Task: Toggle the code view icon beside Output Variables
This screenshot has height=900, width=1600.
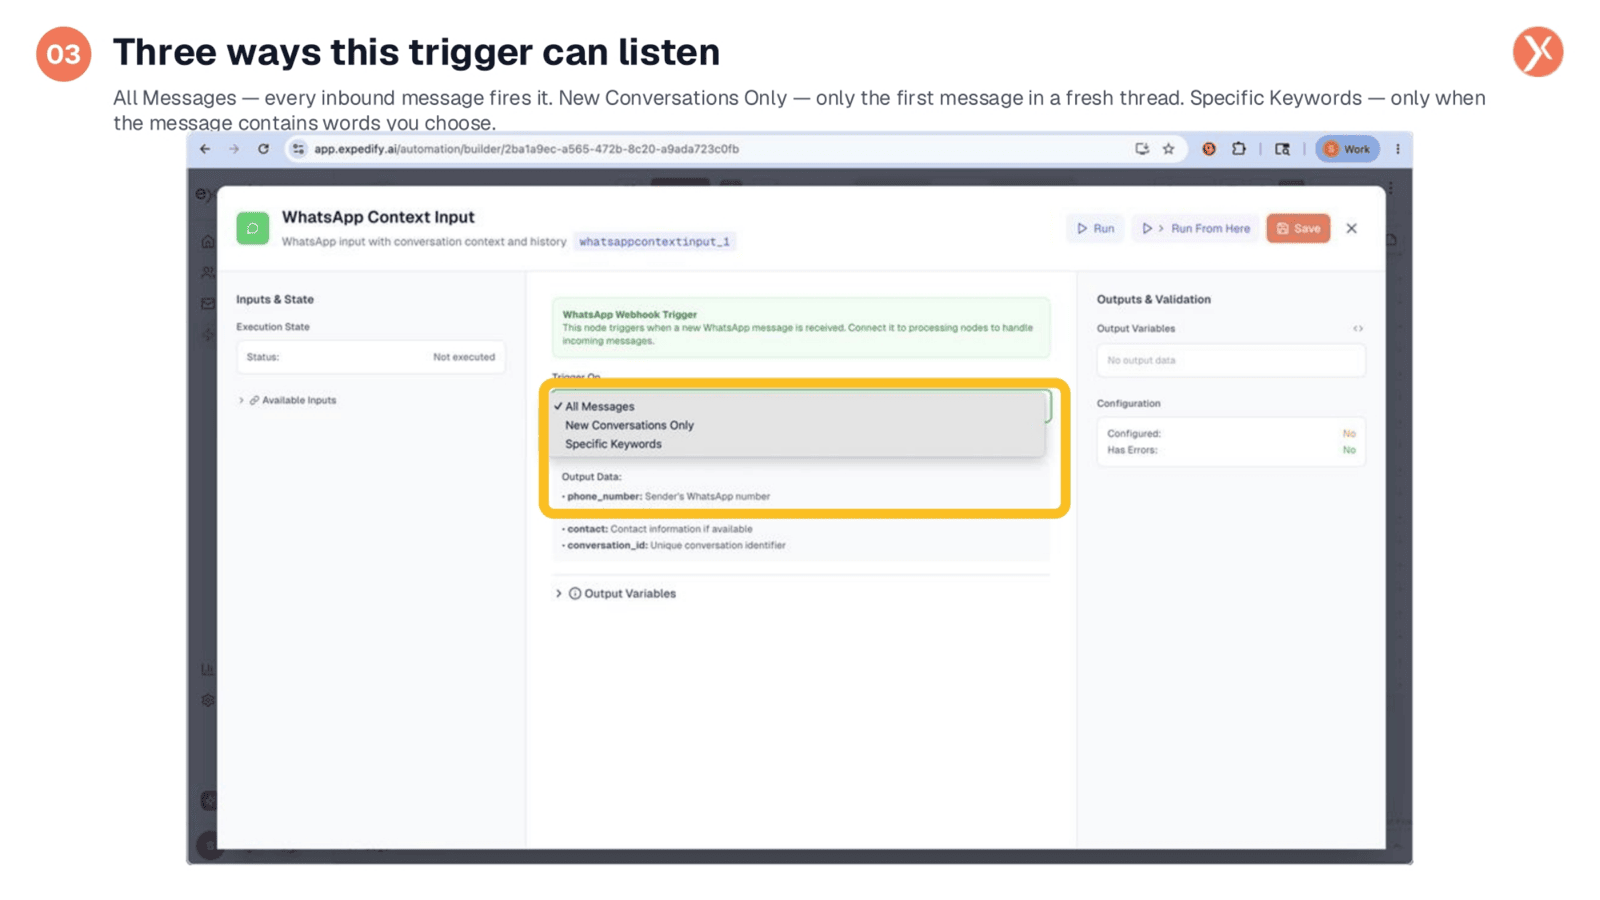Action: (x=1358, y=328)
